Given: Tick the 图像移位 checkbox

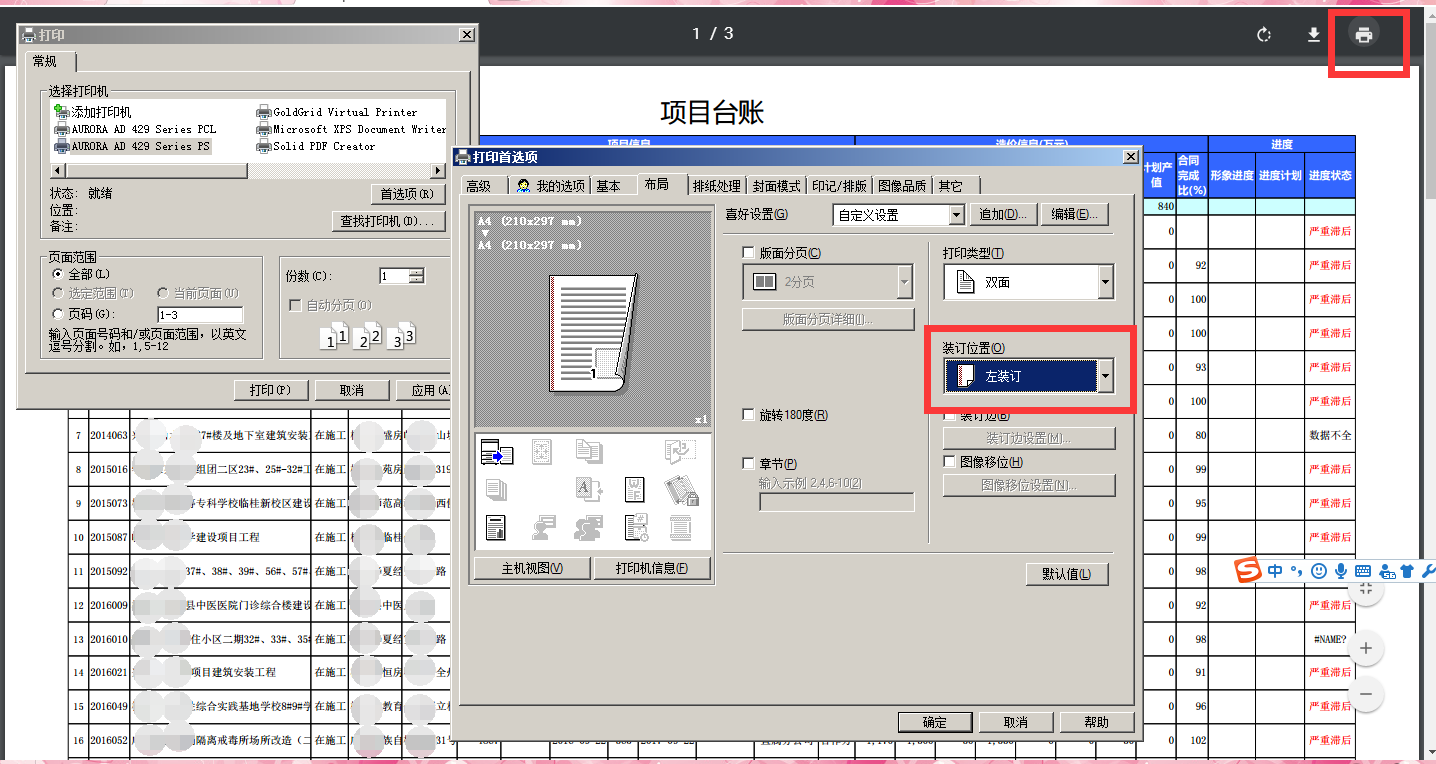Looking at the screenshot, I should (x=950, y=462).
